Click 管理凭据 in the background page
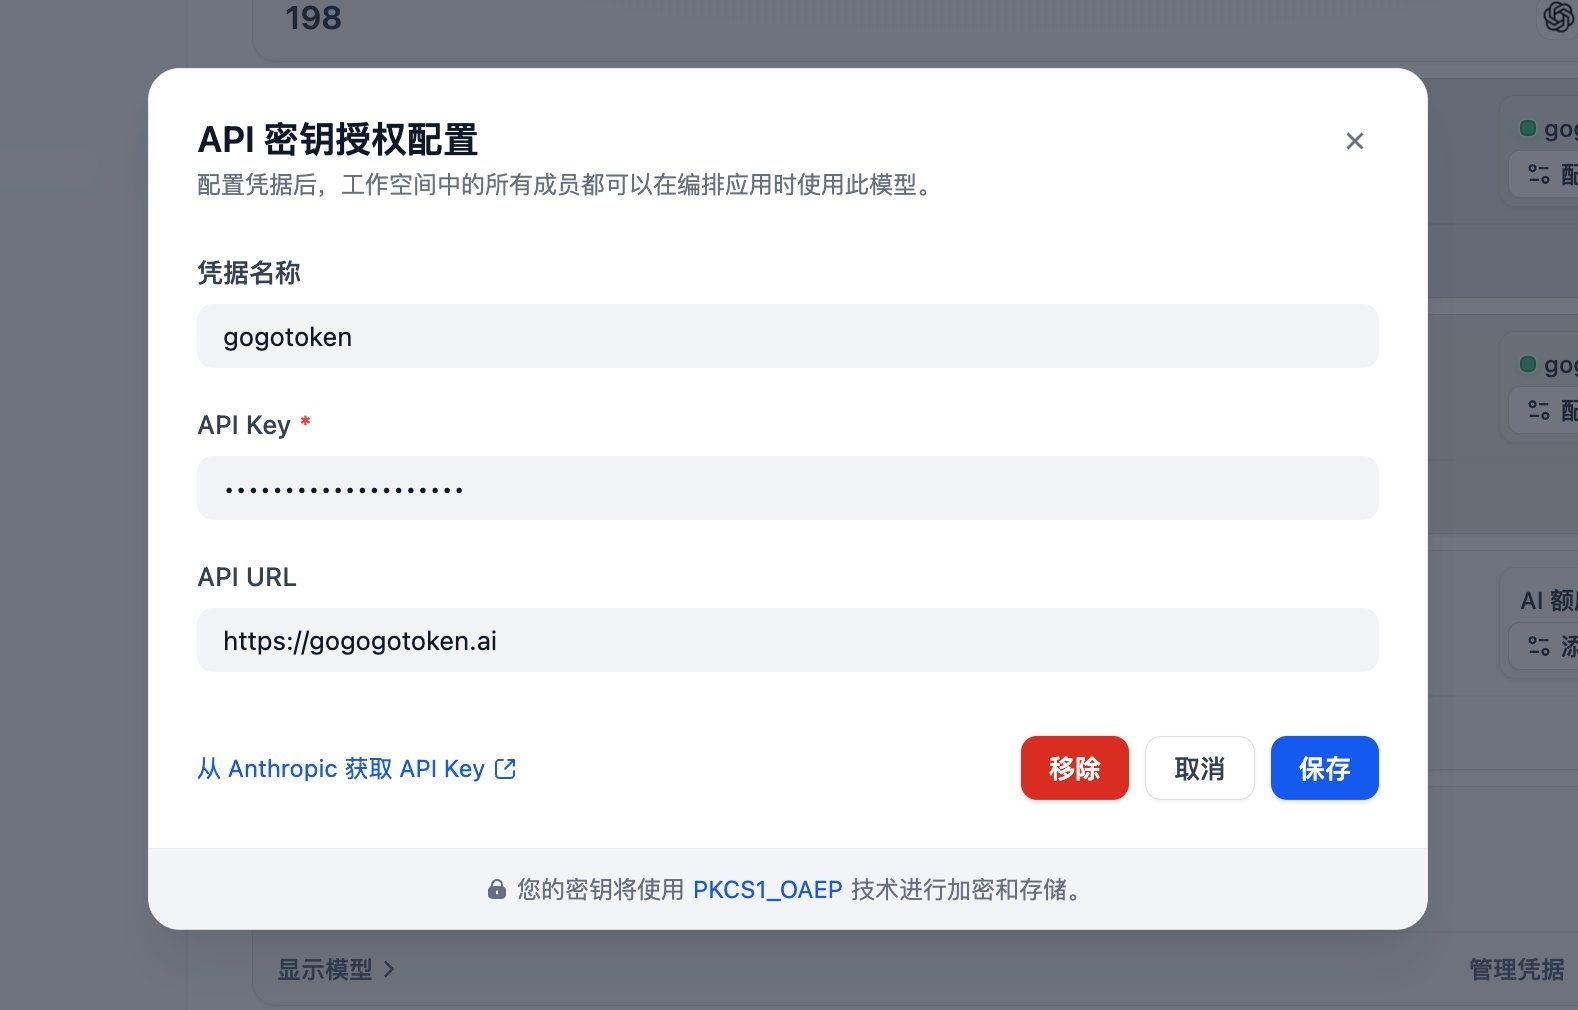 (x=1516, y=969)
